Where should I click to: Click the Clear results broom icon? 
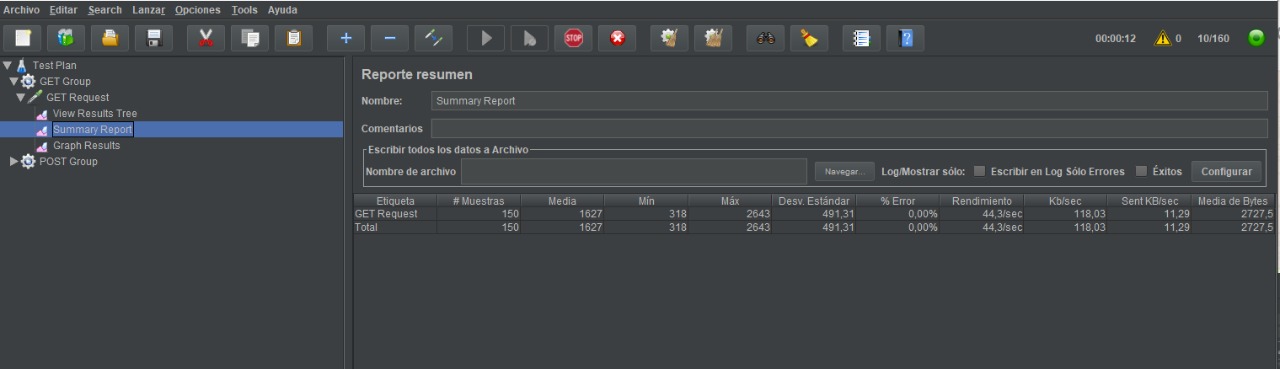tap(669, 38)
